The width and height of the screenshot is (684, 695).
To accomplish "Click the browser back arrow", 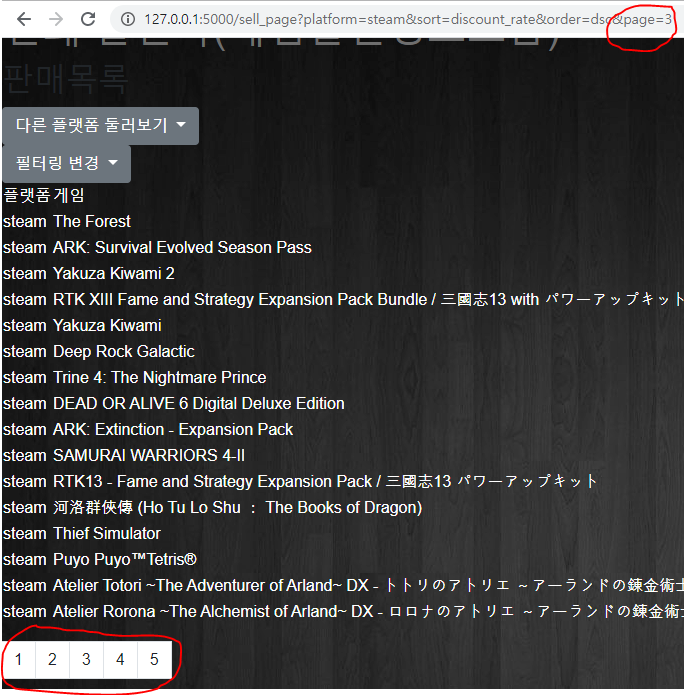I will pos(23,19).
